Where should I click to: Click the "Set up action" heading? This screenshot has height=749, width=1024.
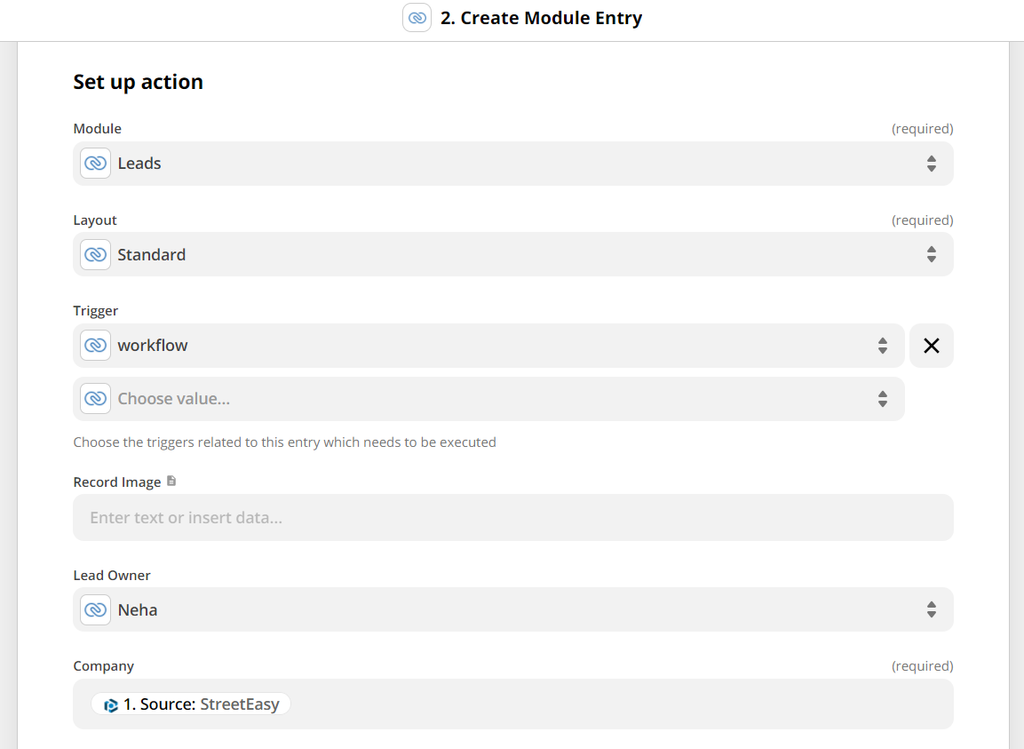click(138, 81)
